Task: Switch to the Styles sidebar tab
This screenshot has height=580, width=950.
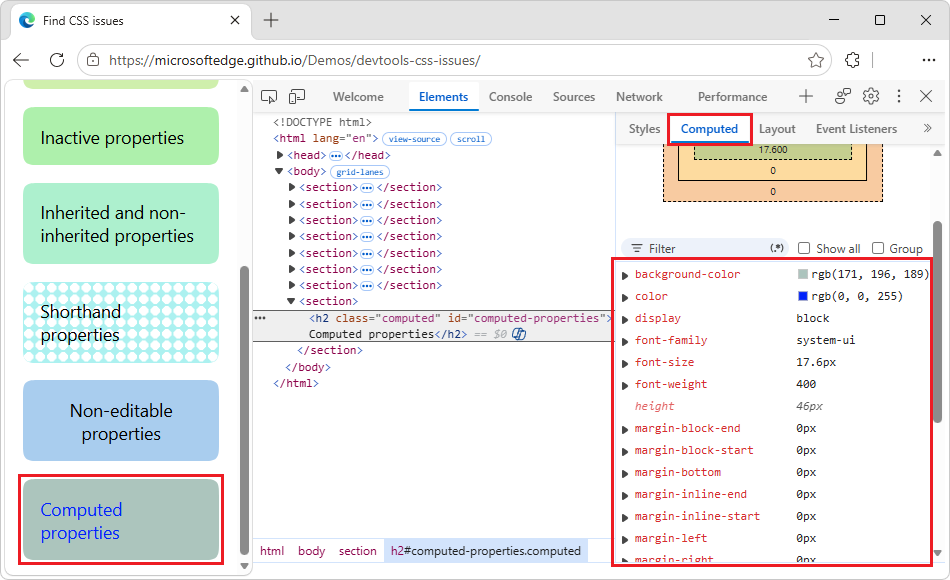Action: (x=644, y=128)
